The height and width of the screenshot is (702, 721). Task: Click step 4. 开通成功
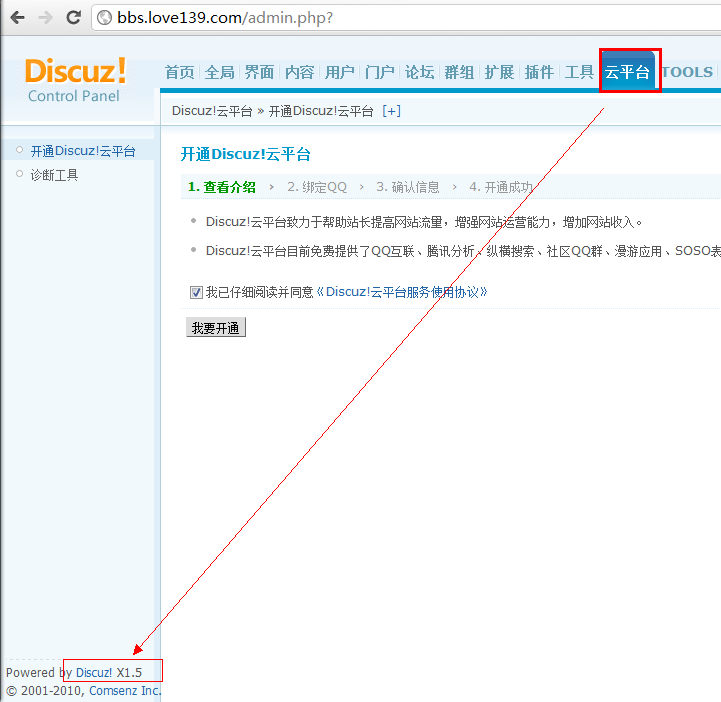pos(501,187)
